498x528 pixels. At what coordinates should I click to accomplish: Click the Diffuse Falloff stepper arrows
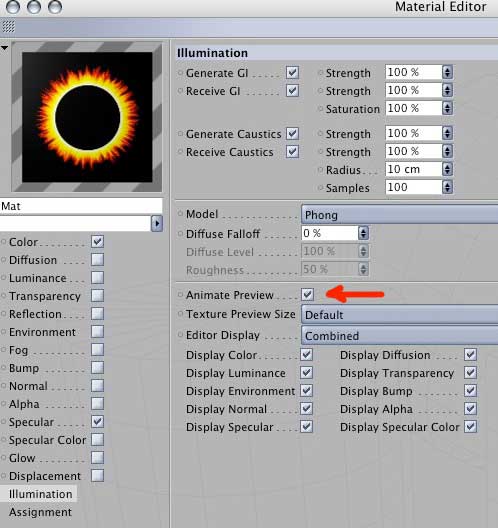coord(363,233)
